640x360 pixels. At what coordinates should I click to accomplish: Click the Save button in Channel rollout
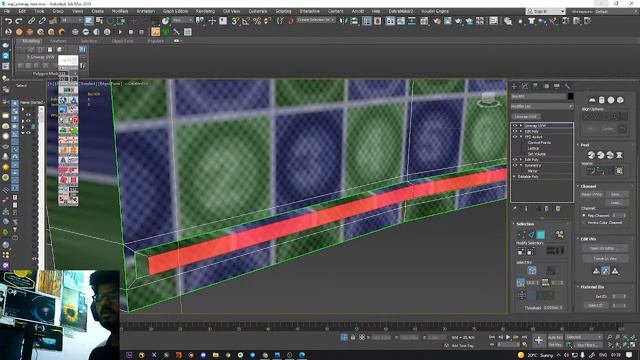(616, 194)
